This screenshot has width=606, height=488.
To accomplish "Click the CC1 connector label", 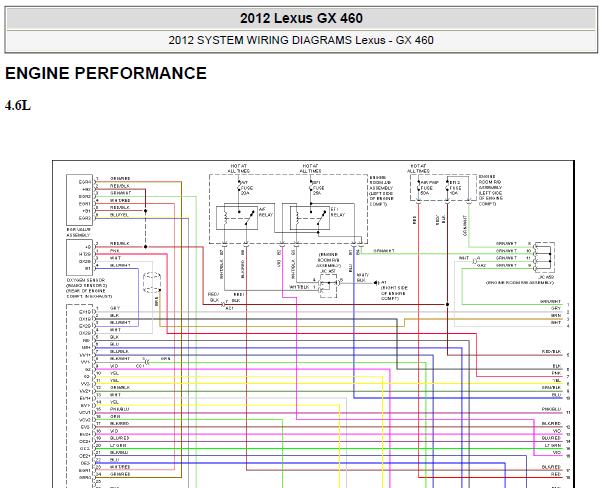I will pyautogui.click(x=140, y=366).
